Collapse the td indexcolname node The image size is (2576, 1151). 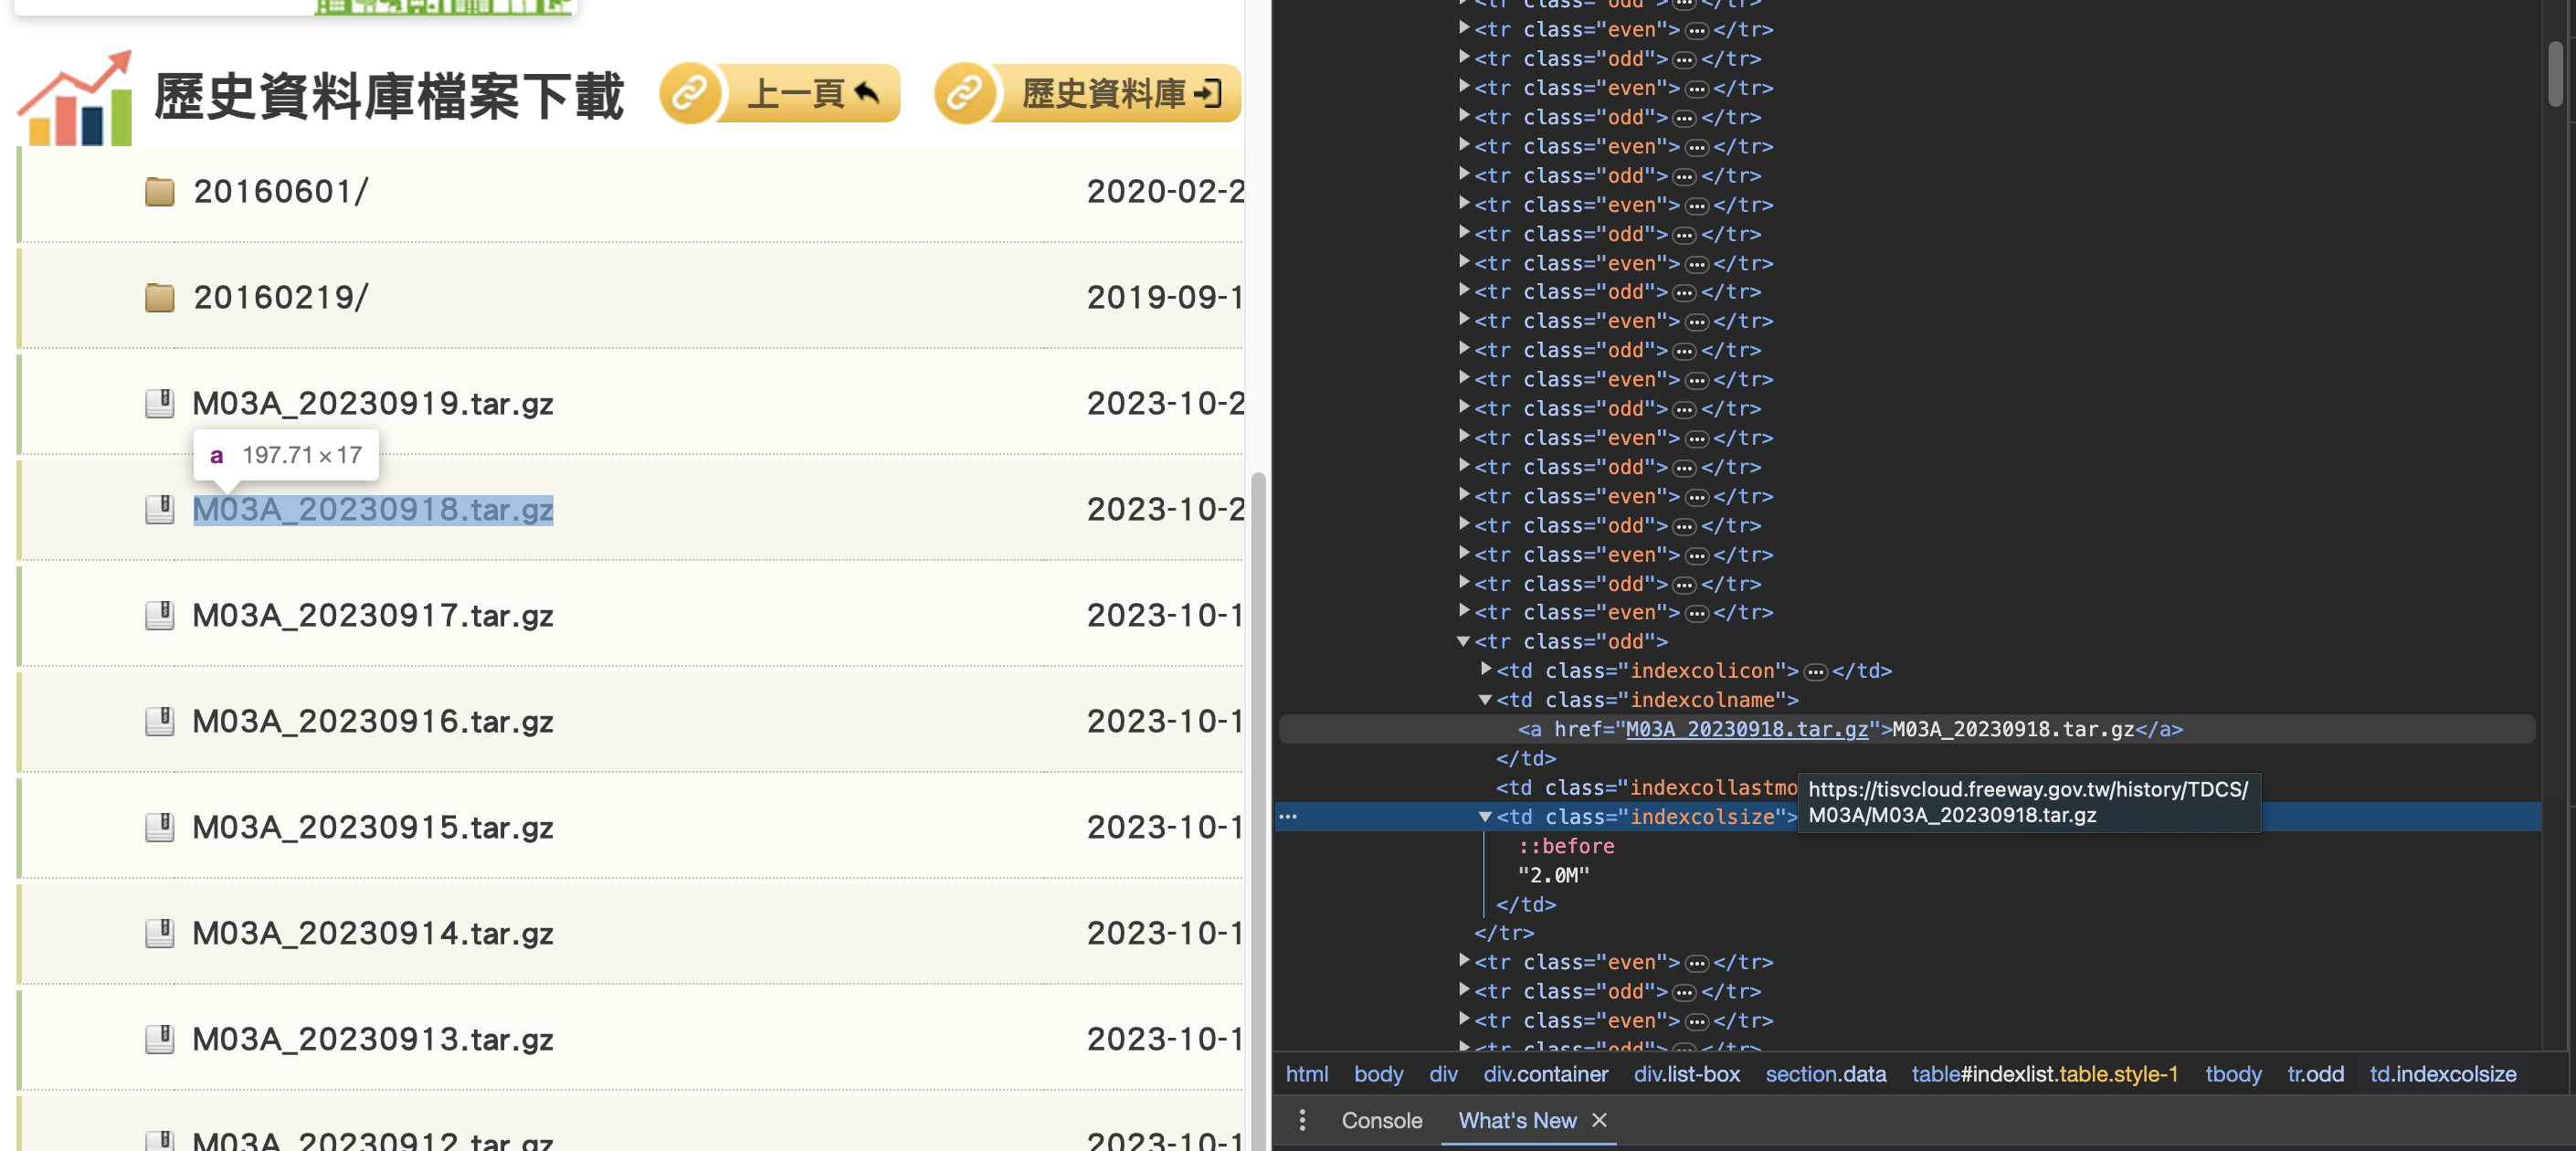pyautogui.click(x=1486, y=700)
